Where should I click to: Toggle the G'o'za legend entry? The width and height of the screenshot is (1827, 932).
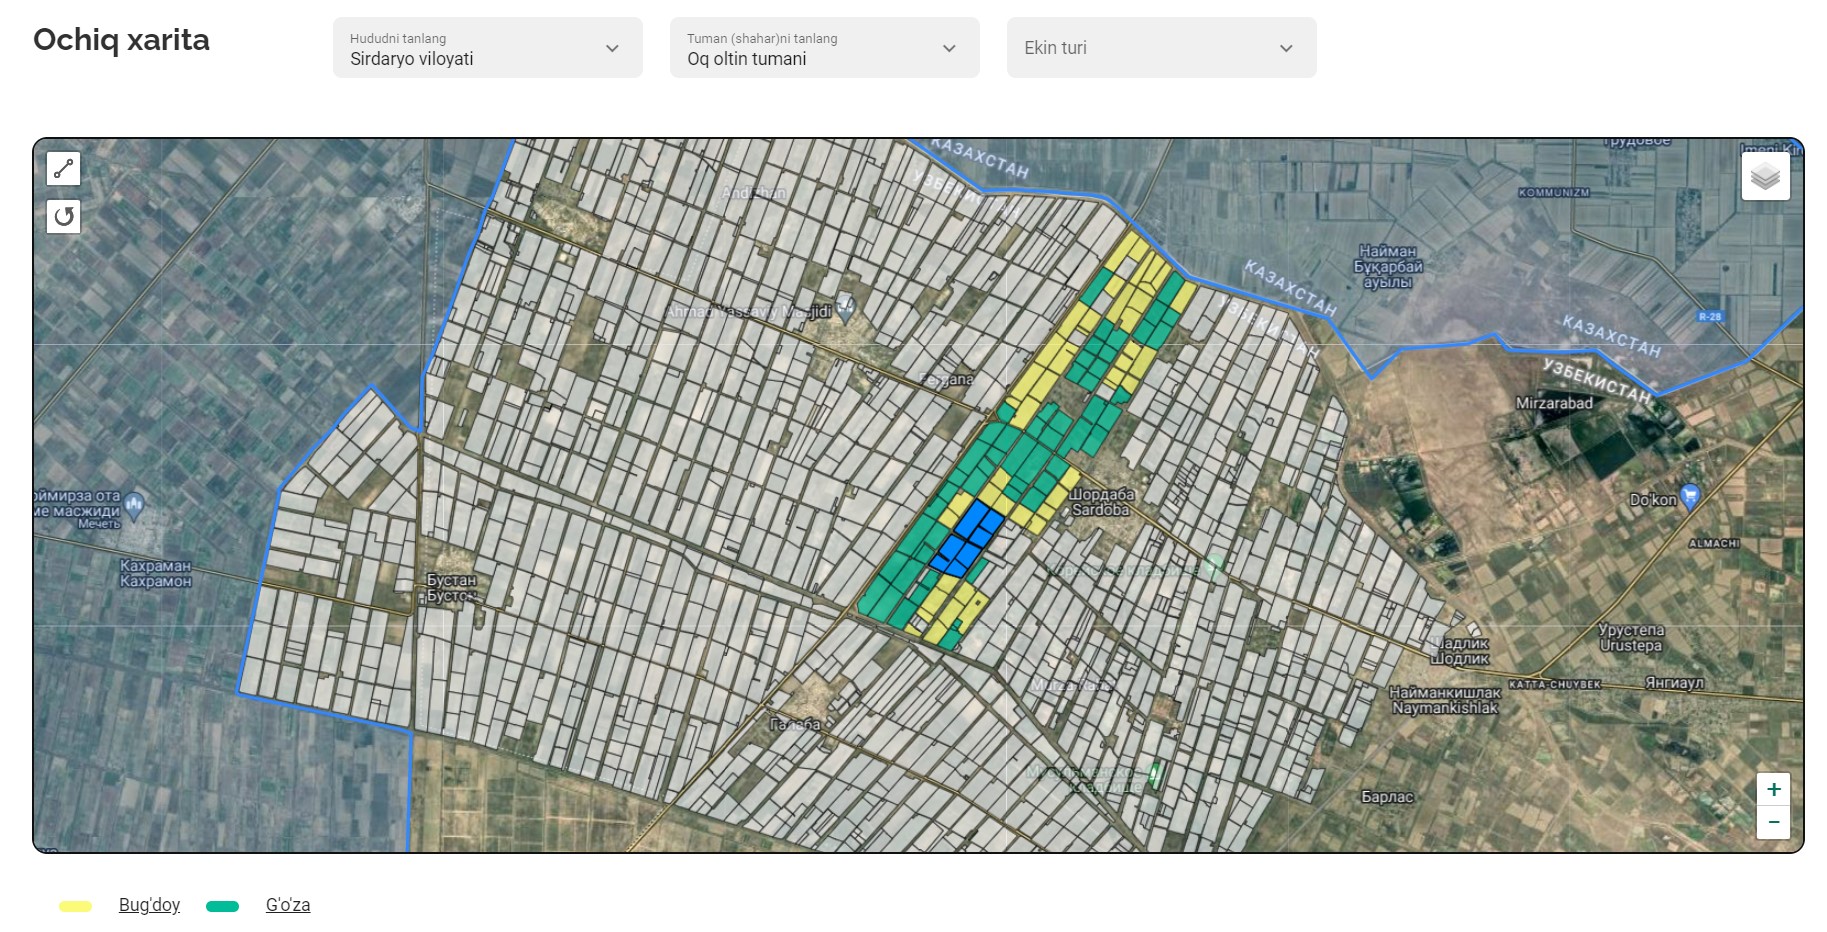(x=288, y=905)
